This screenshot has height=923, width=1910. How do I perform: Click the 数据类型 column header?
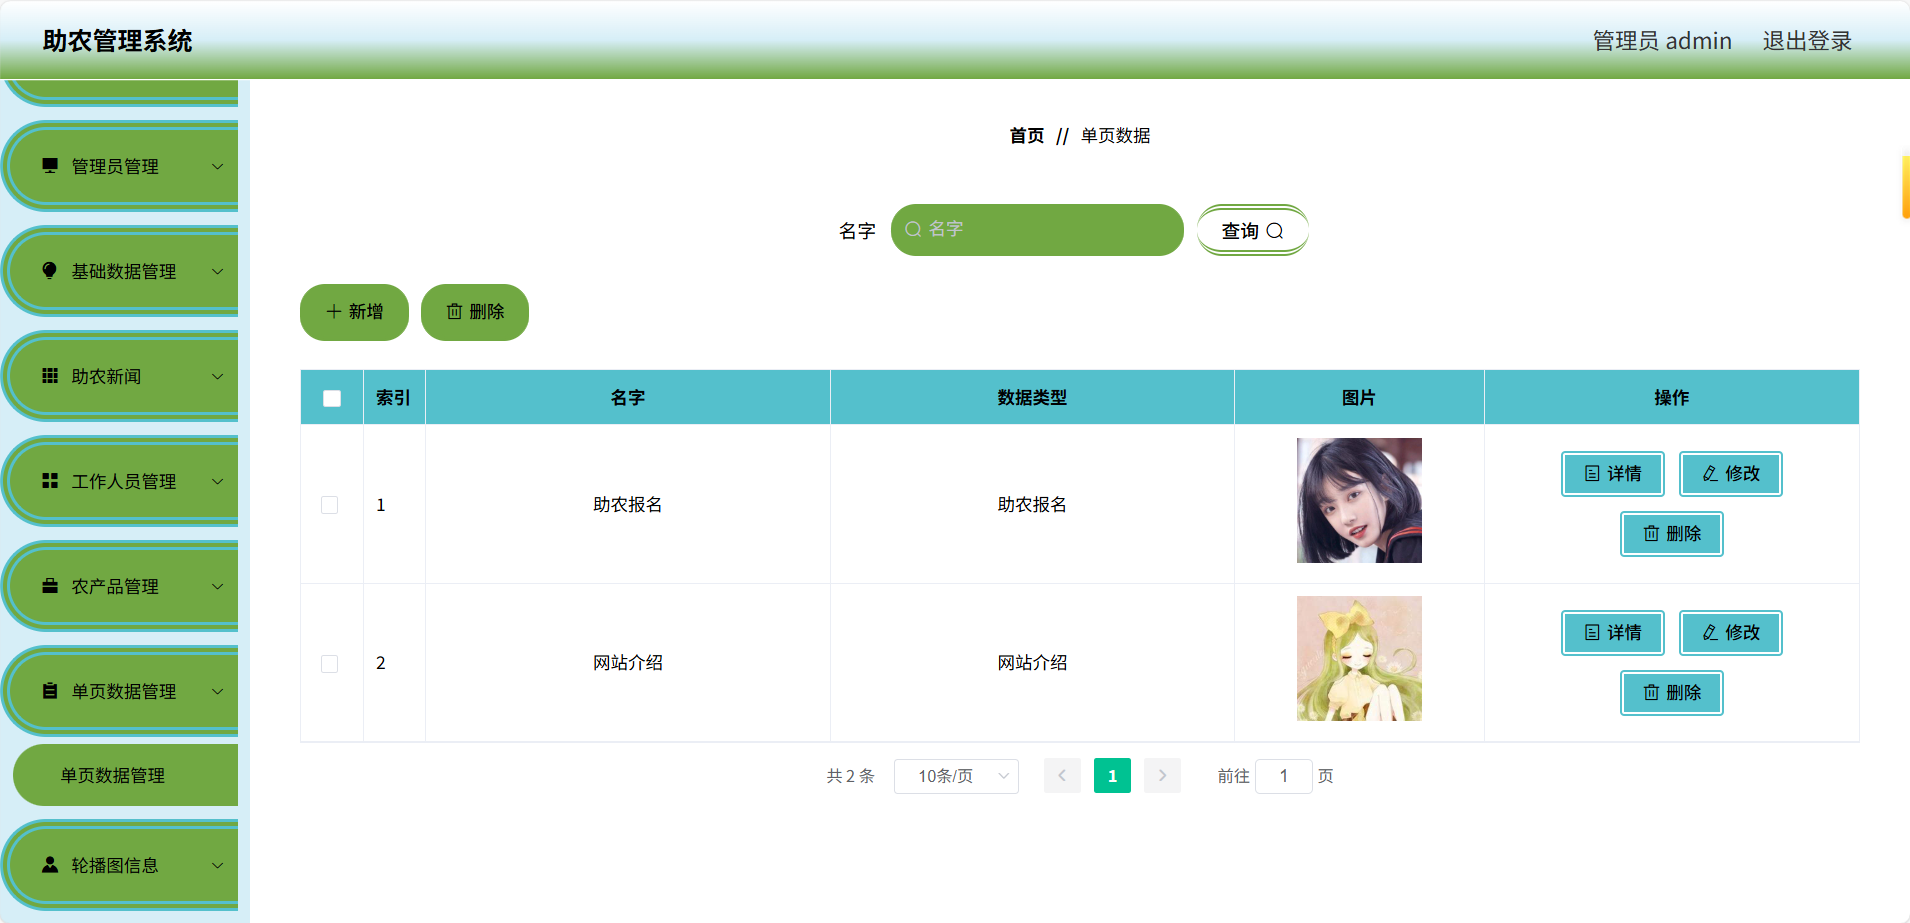[x=1032, y=398]
